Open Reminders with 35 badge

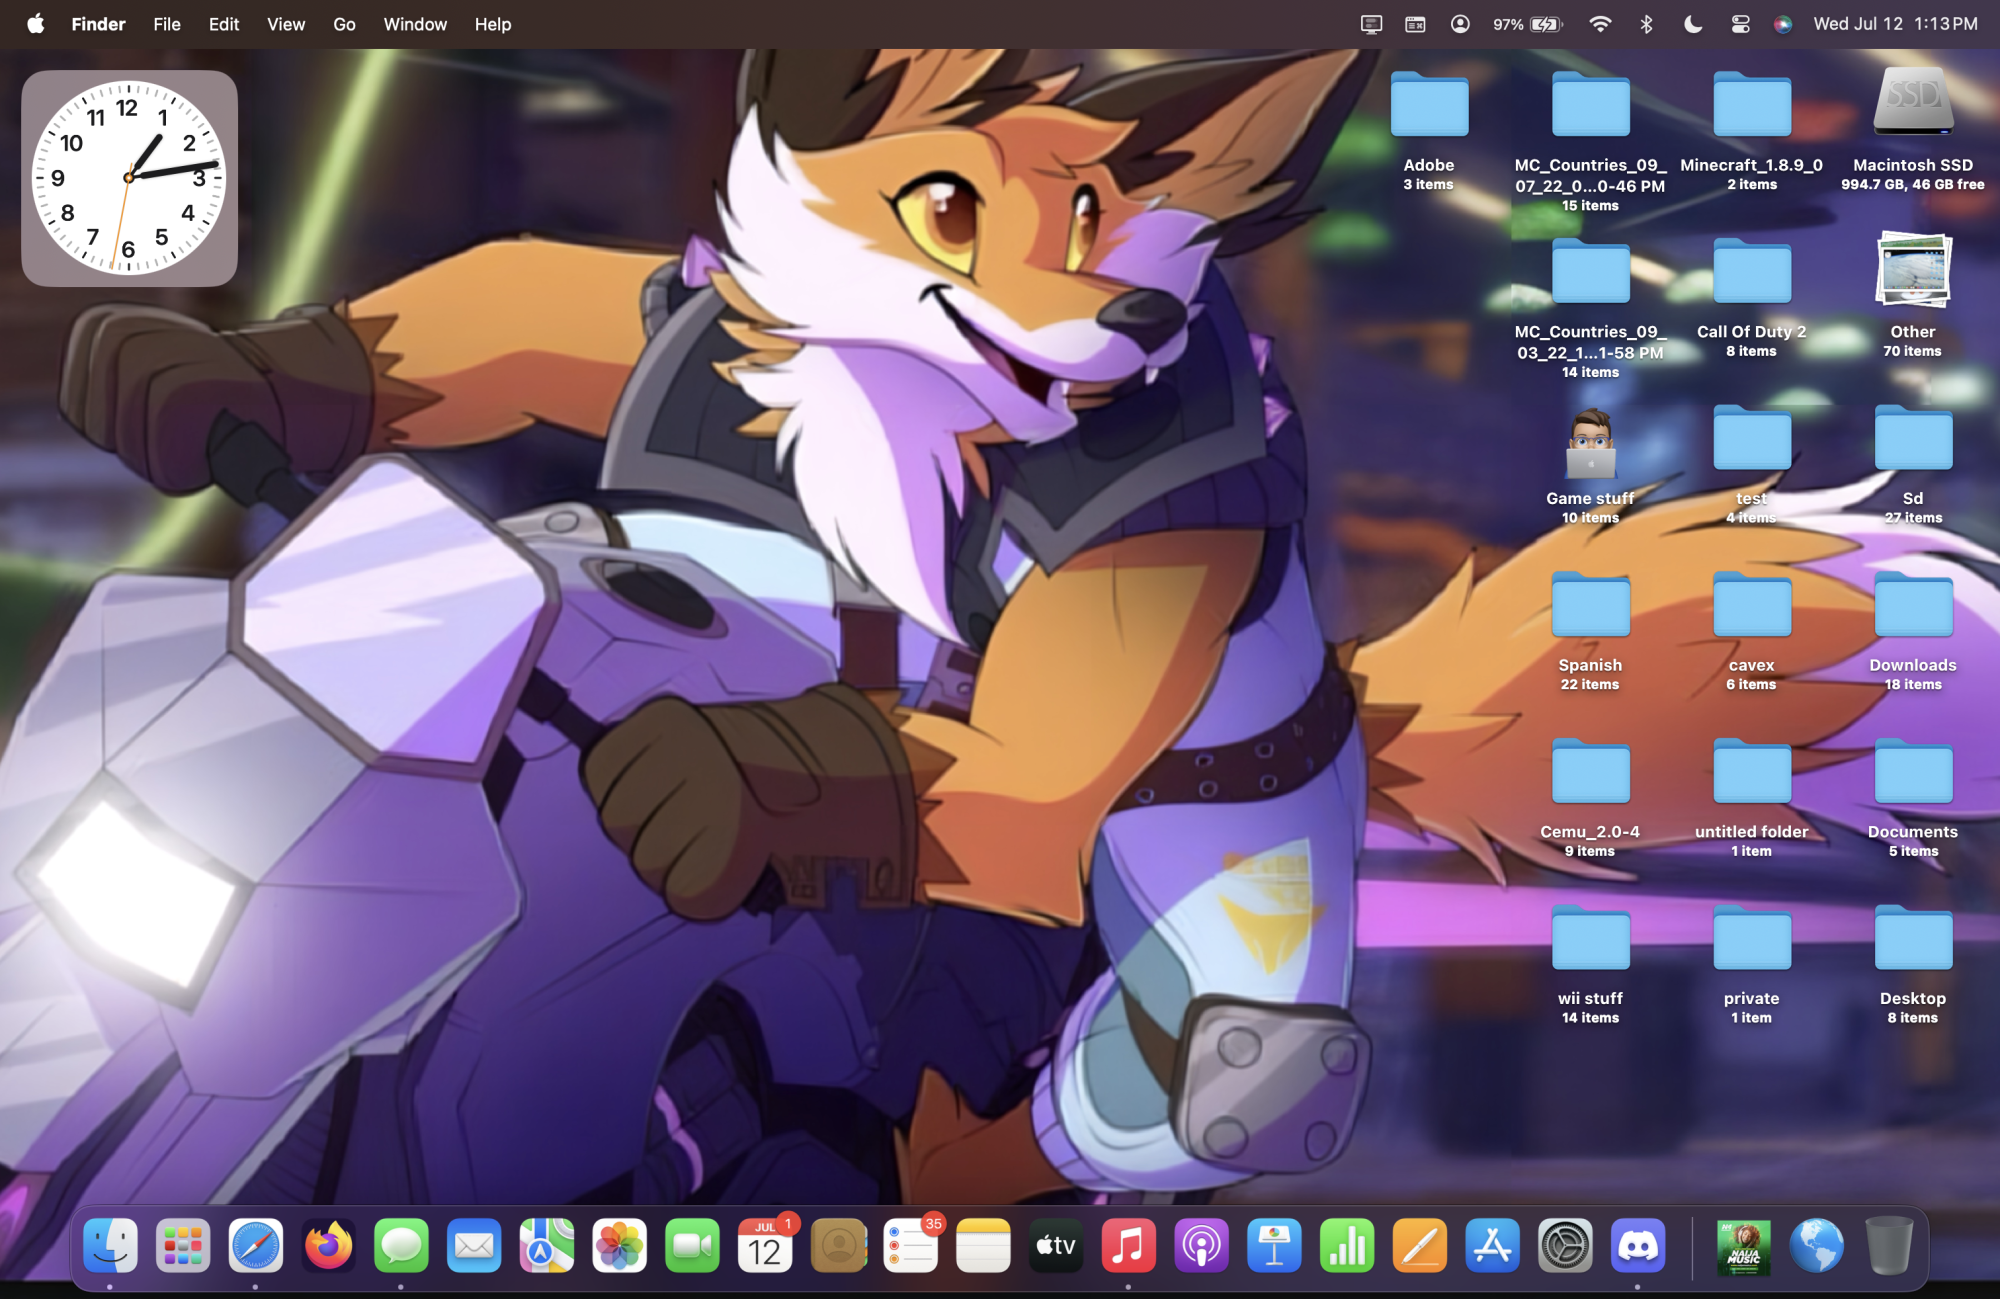click(911, 1245)
